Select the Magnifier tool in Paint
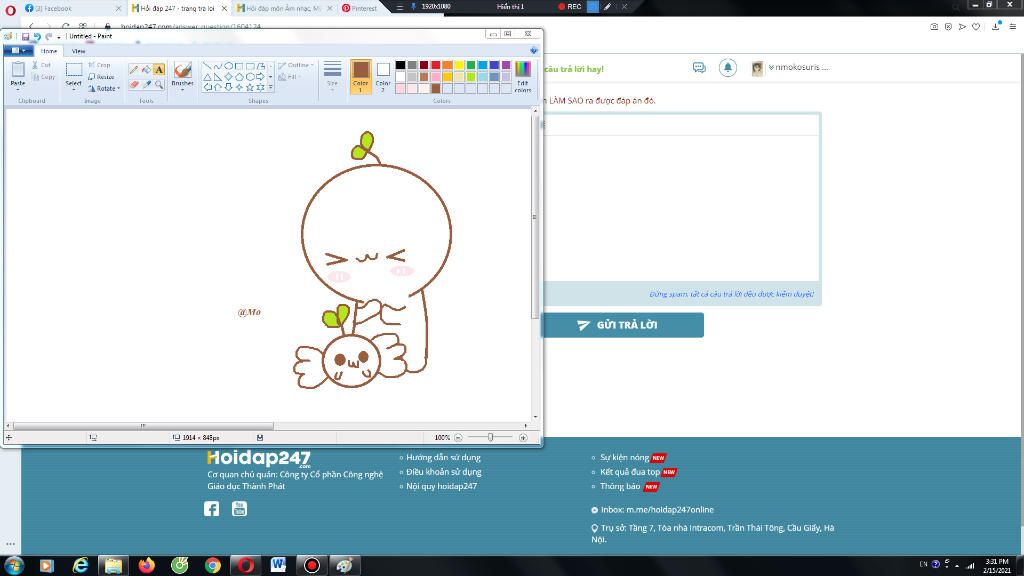The height and width of the screenshot is (576, 1024). pos(159,84)
